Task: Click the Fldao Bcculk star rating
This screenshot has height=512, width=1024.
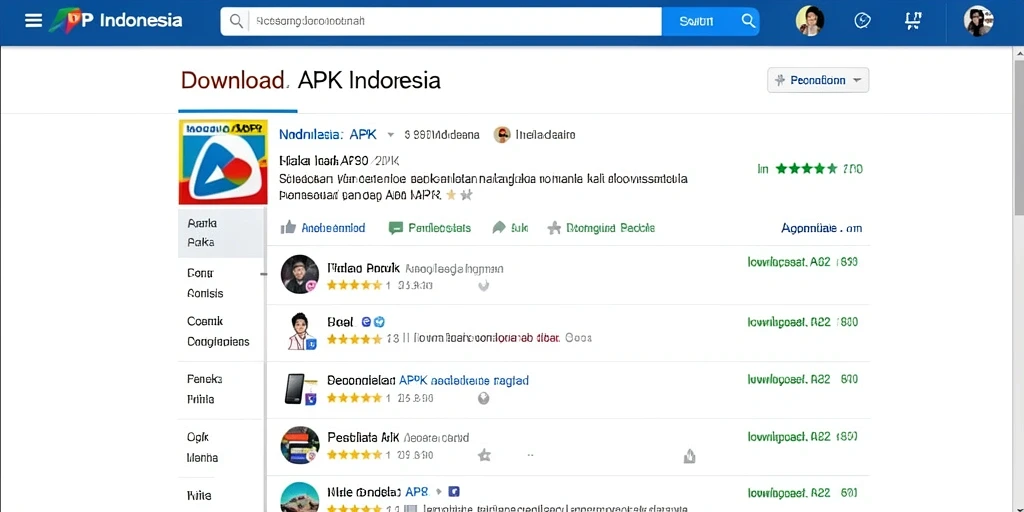Action: pyautogui.click(x=354, y=285)
